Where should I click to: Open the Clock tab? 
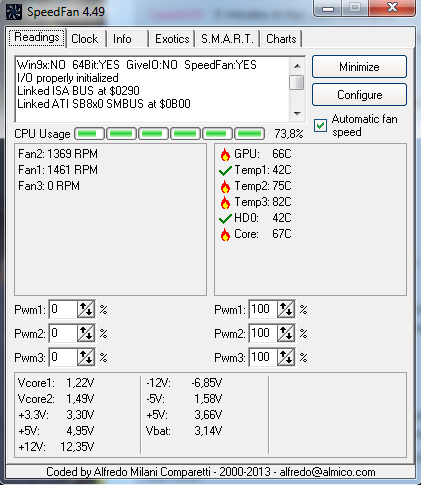tap(85, 39)
